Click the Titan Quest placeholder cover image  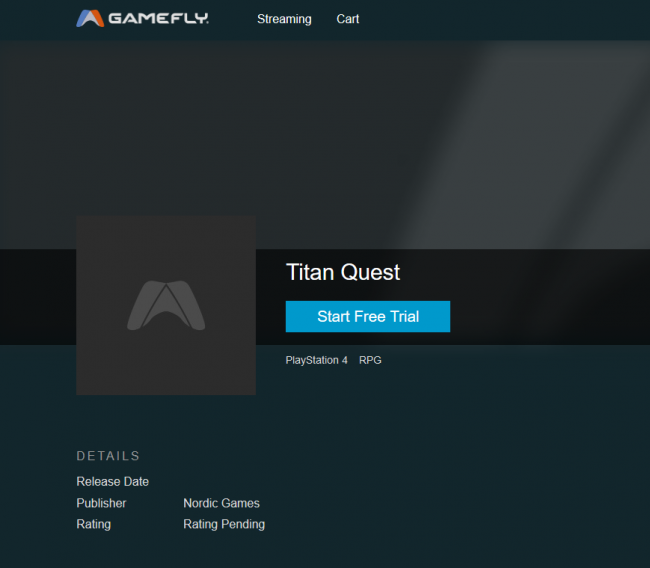click(x=166, y=305)
